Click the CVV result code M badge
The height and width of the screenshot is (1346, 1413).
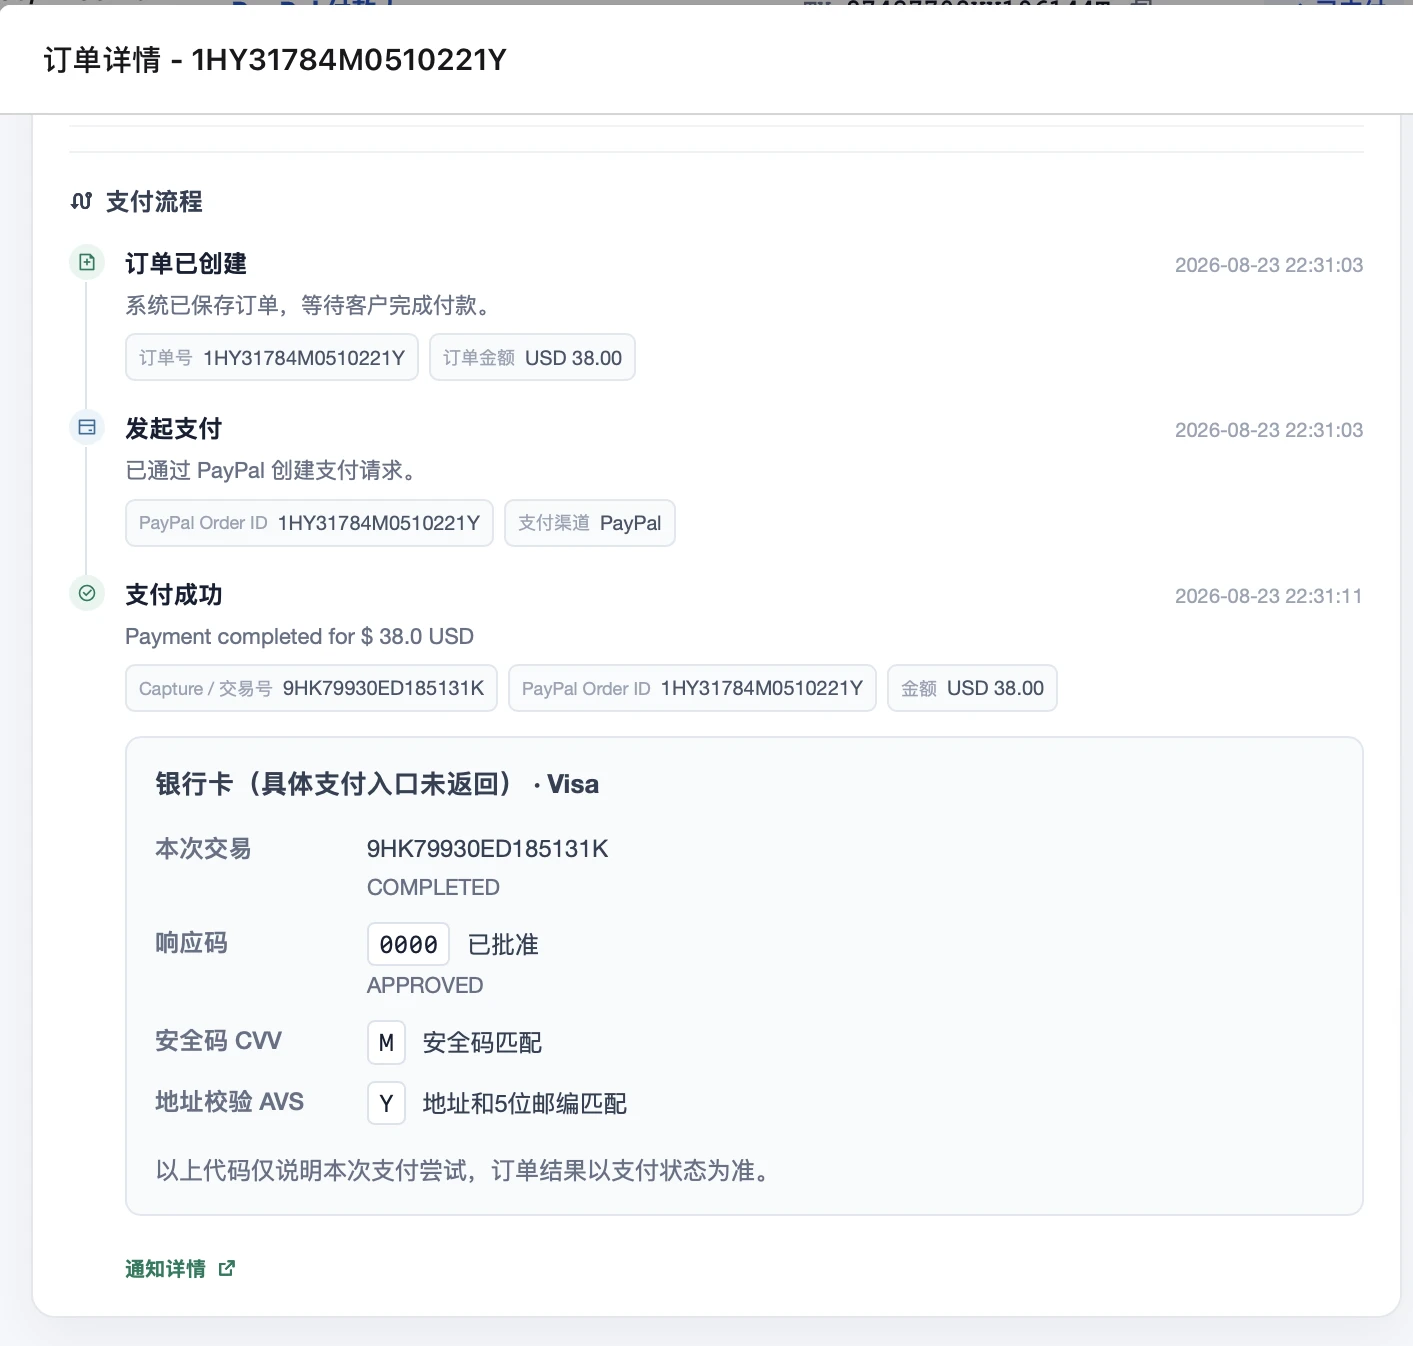coord(386,1043)
